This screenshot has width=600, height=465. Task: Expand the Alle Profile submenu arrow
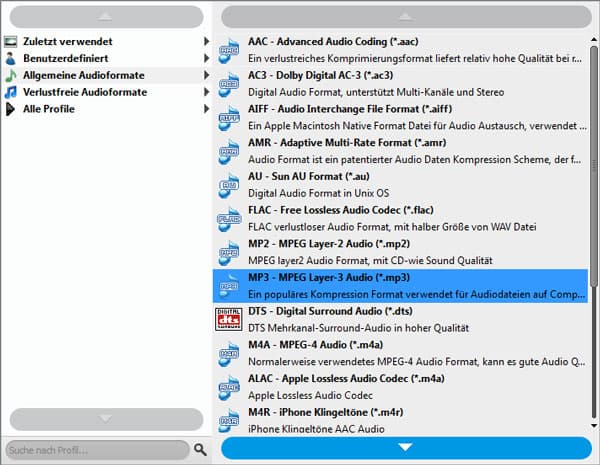(x=206, y=109)
